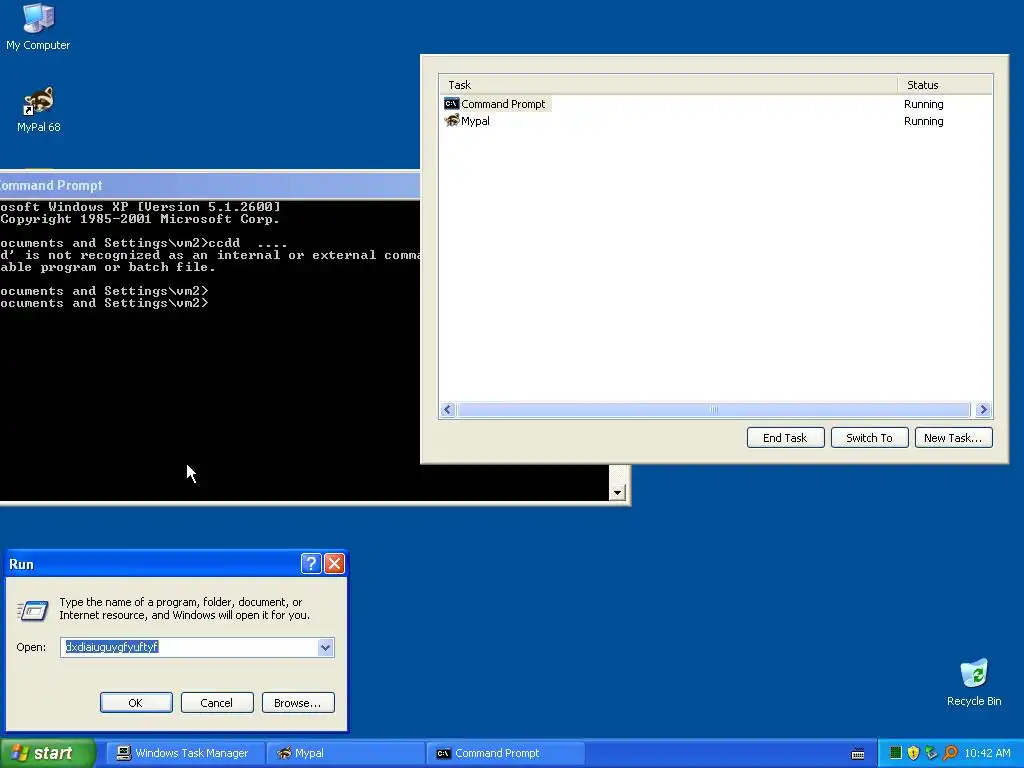Screen dimensions: 1024x768
Task: Switch to Command Prompt taskbar button
Action: [506, 753]
